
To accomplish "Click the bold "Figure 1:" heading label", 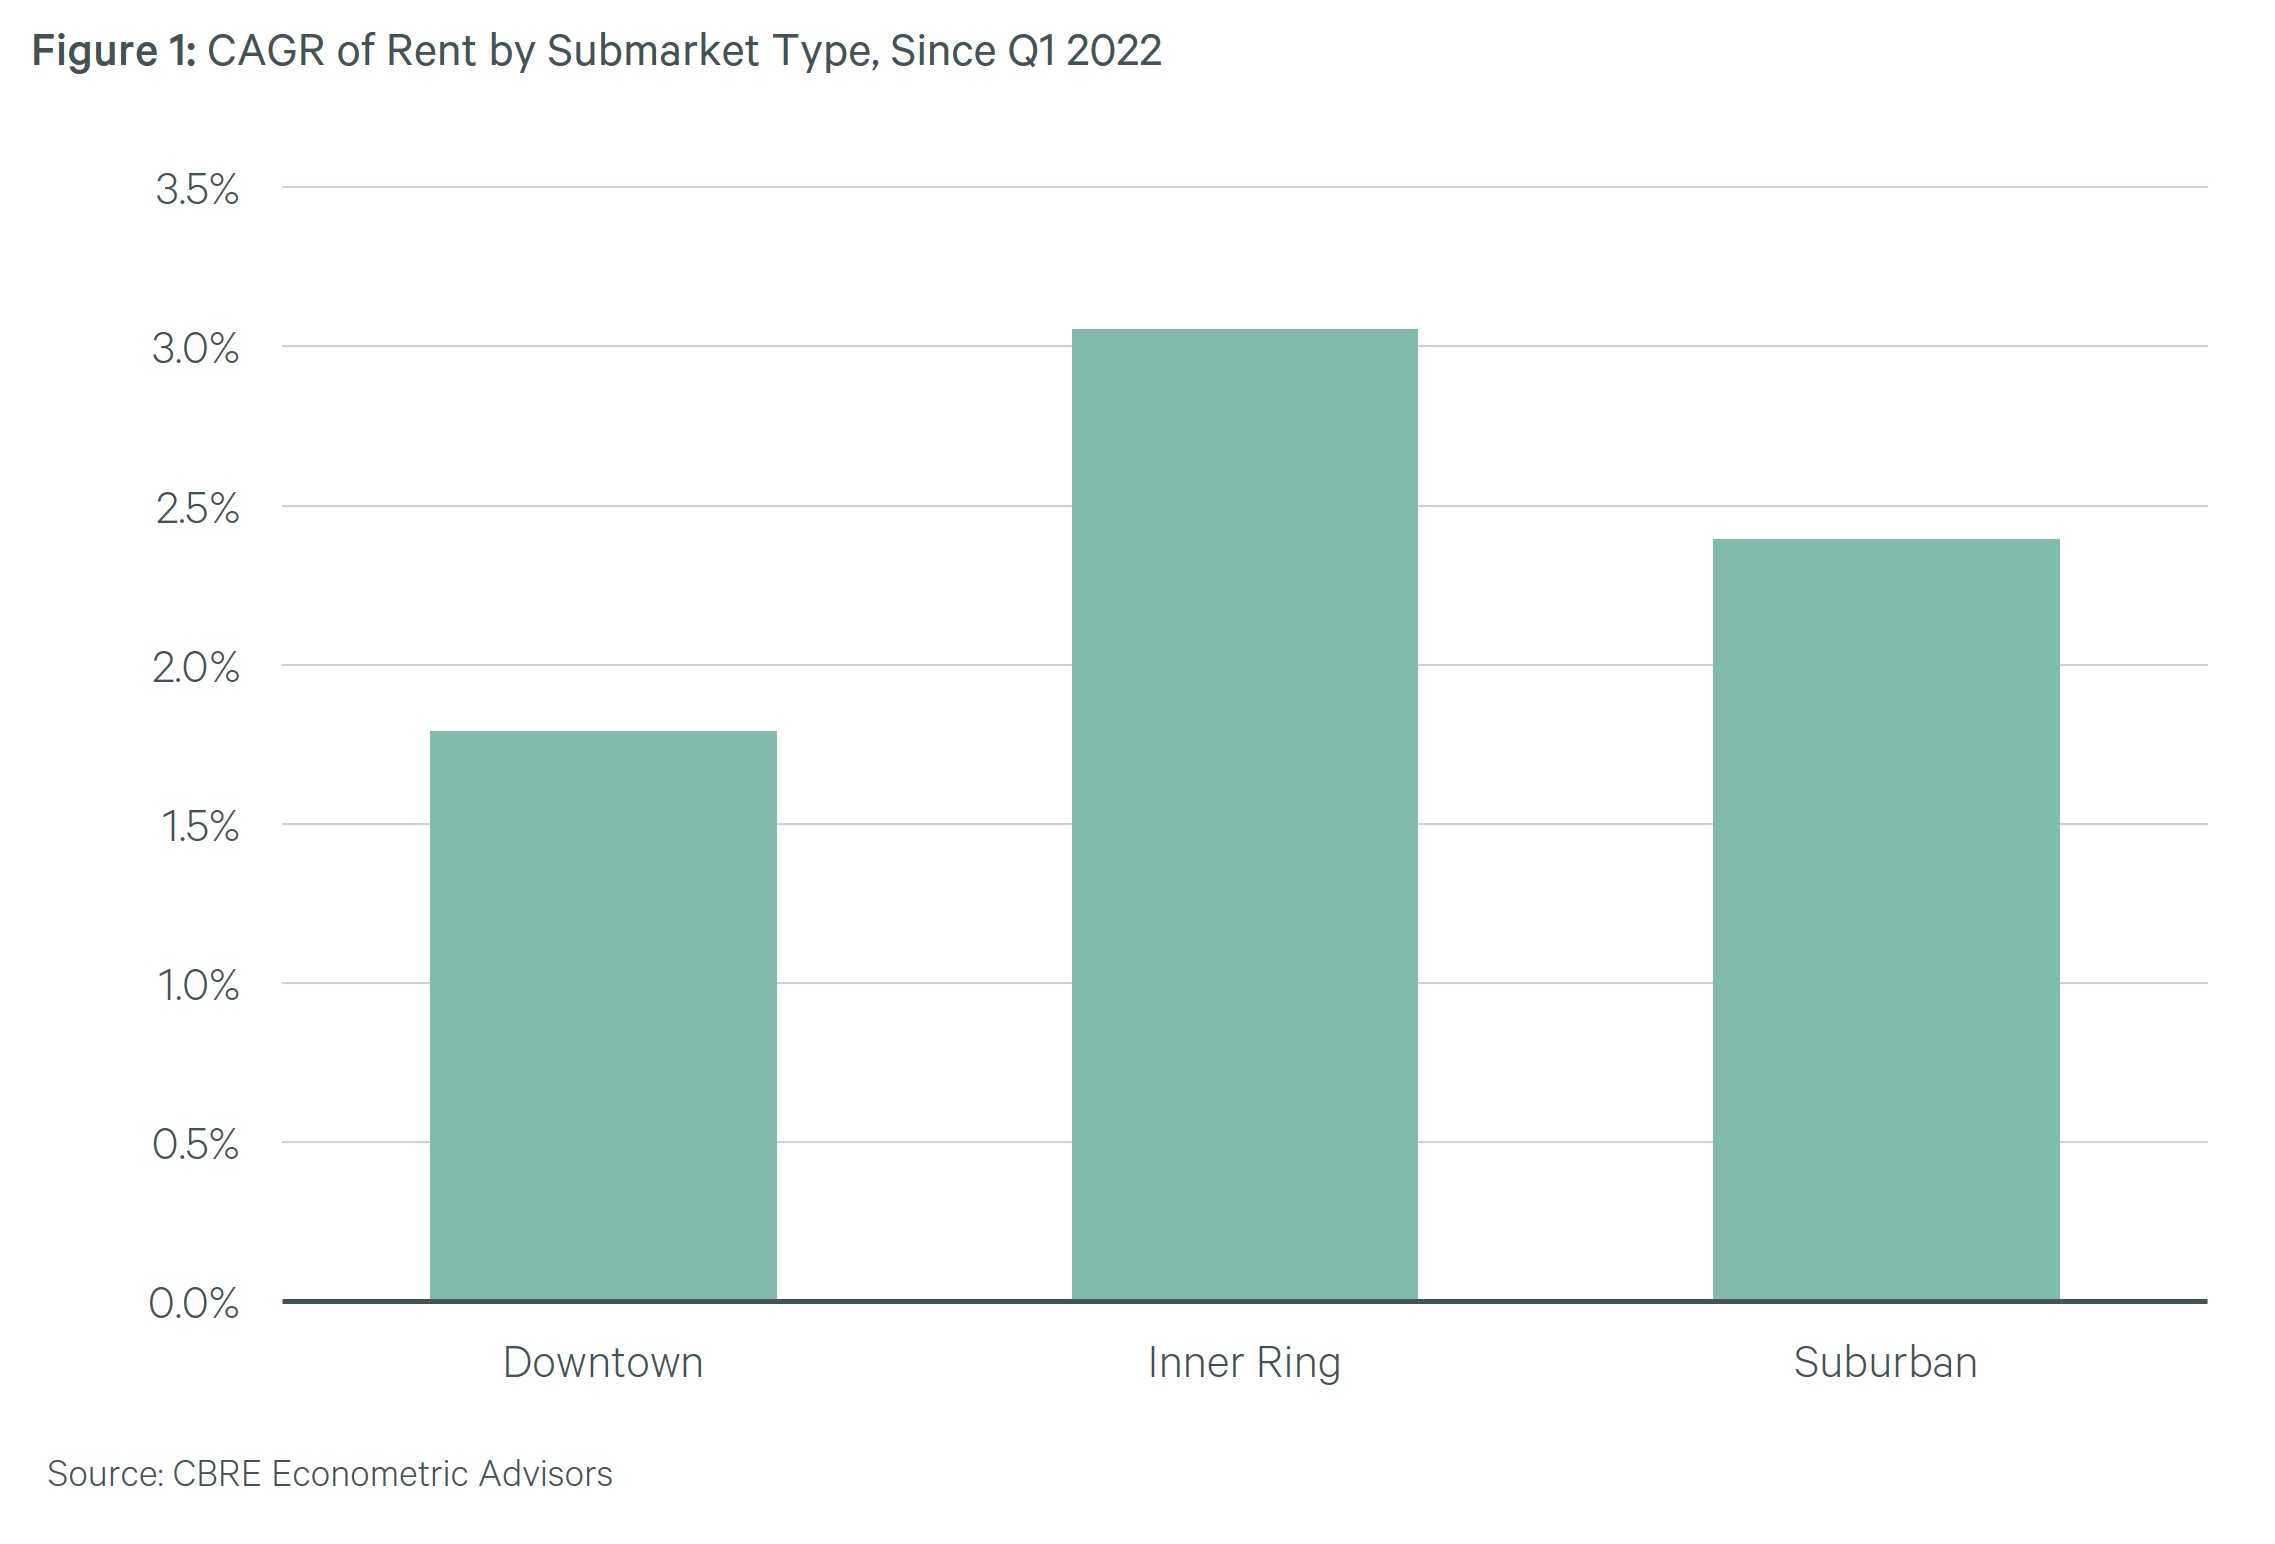I will [114, 50].
